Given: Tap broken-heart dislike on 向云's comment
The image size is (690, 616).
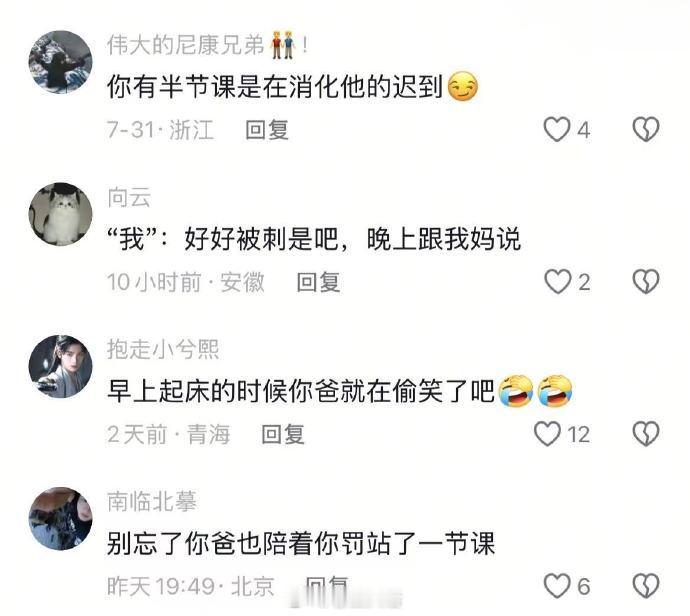Looking at the screenshot, I should pos(646,282).
